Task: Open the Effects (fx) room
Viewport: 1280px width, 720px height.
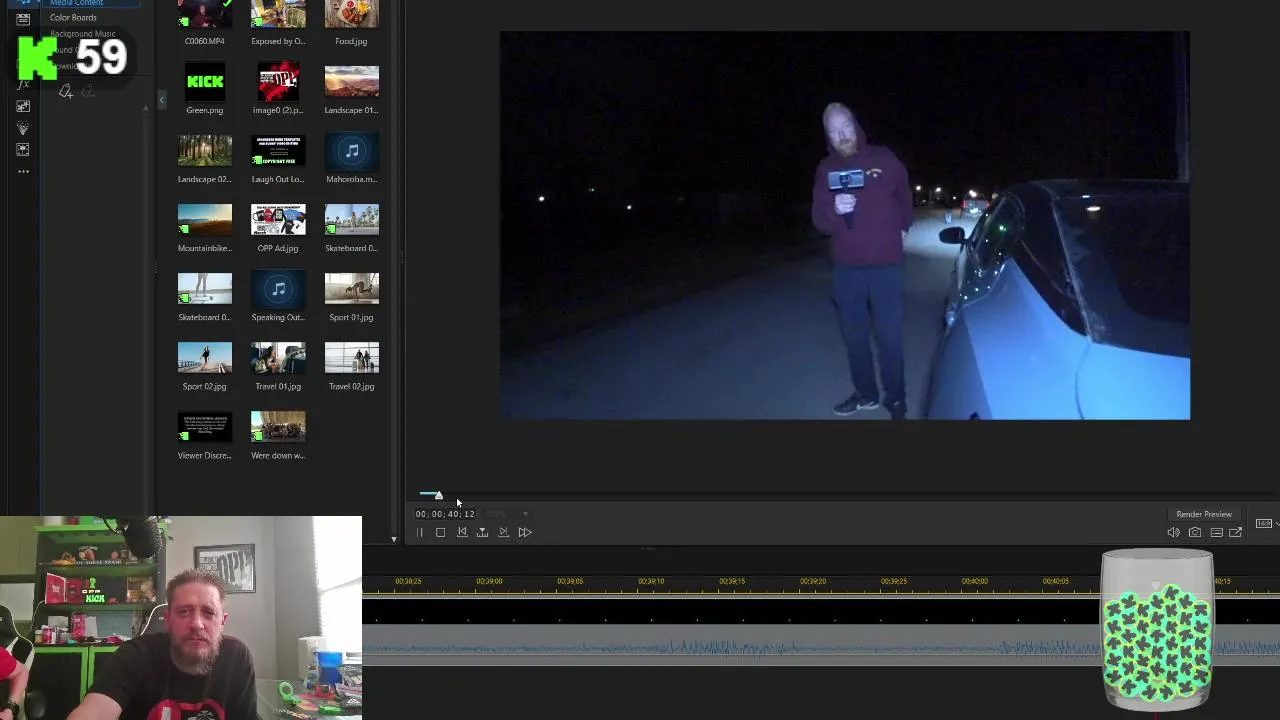Action: coord(23,84)
